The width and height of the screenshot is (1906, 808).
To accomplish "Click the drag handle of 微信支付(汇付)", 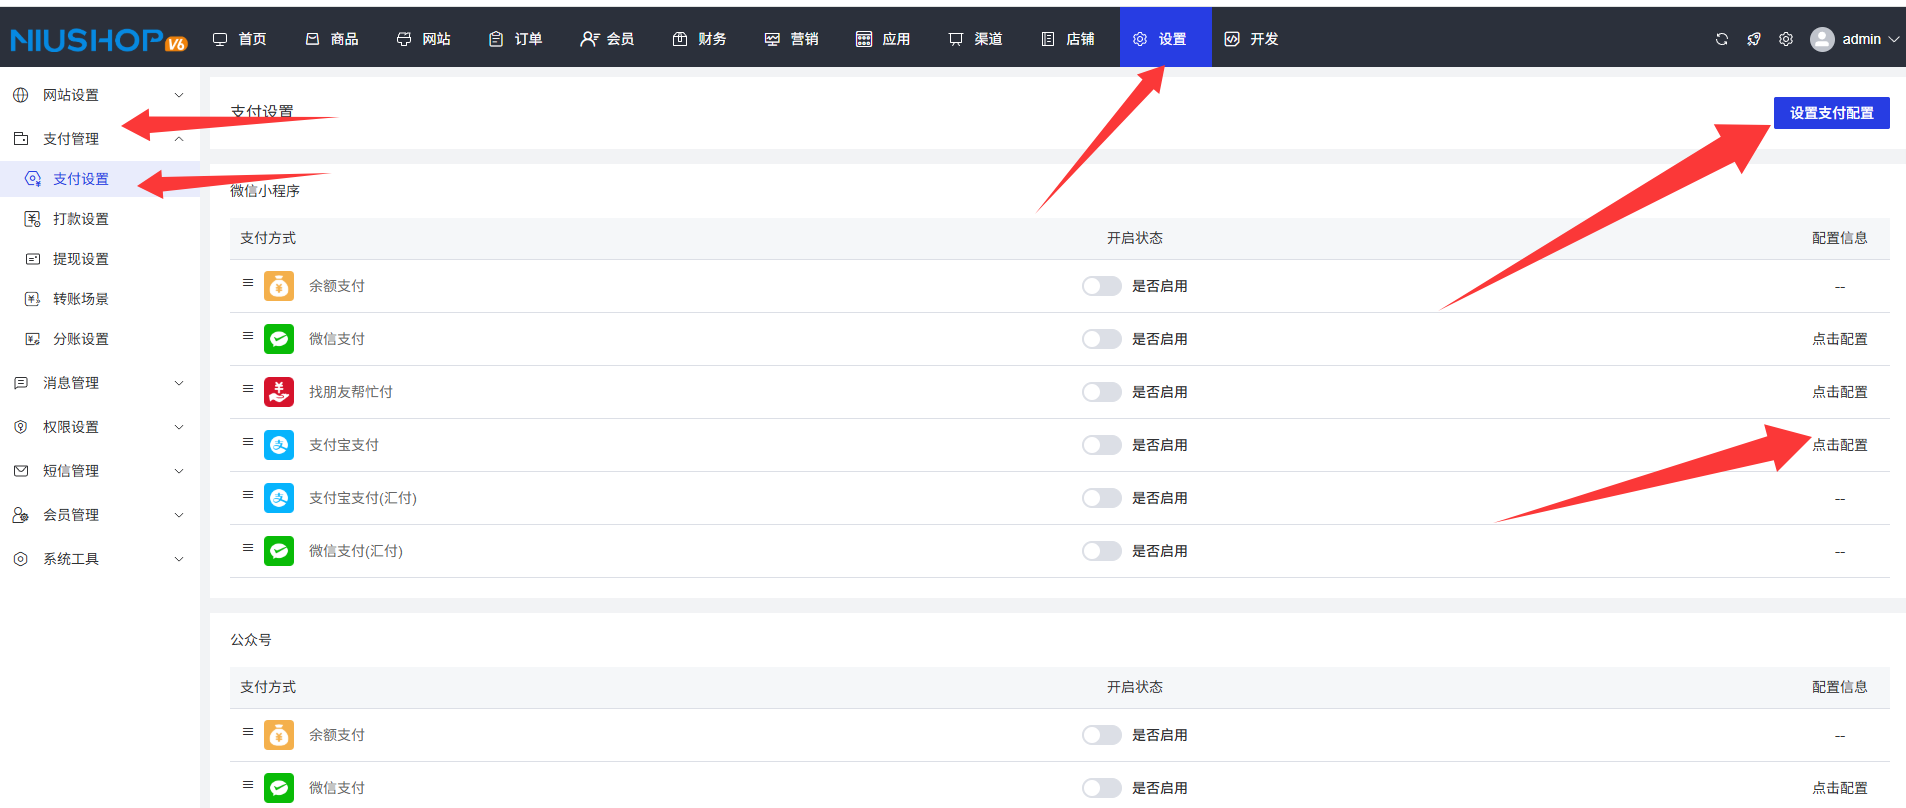I will [248, 548].
